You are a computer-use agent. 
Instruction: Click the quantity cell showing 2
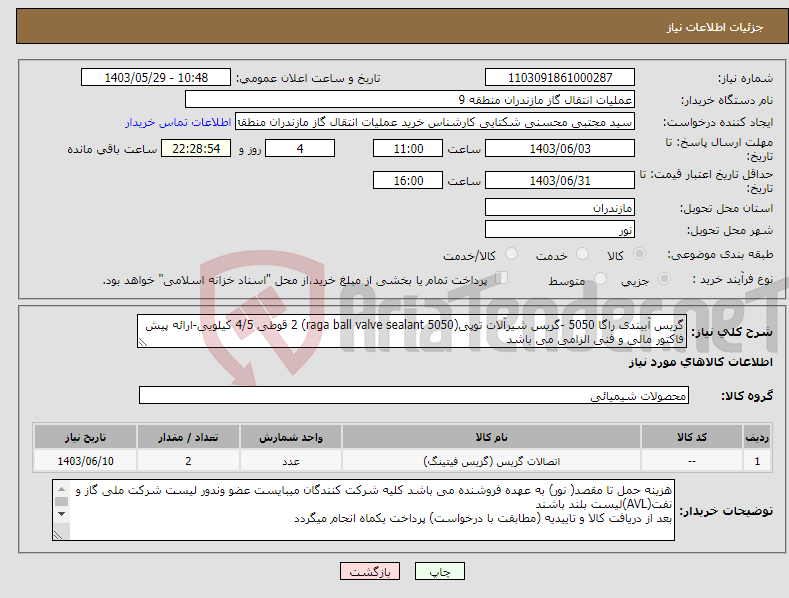point(188,461)
